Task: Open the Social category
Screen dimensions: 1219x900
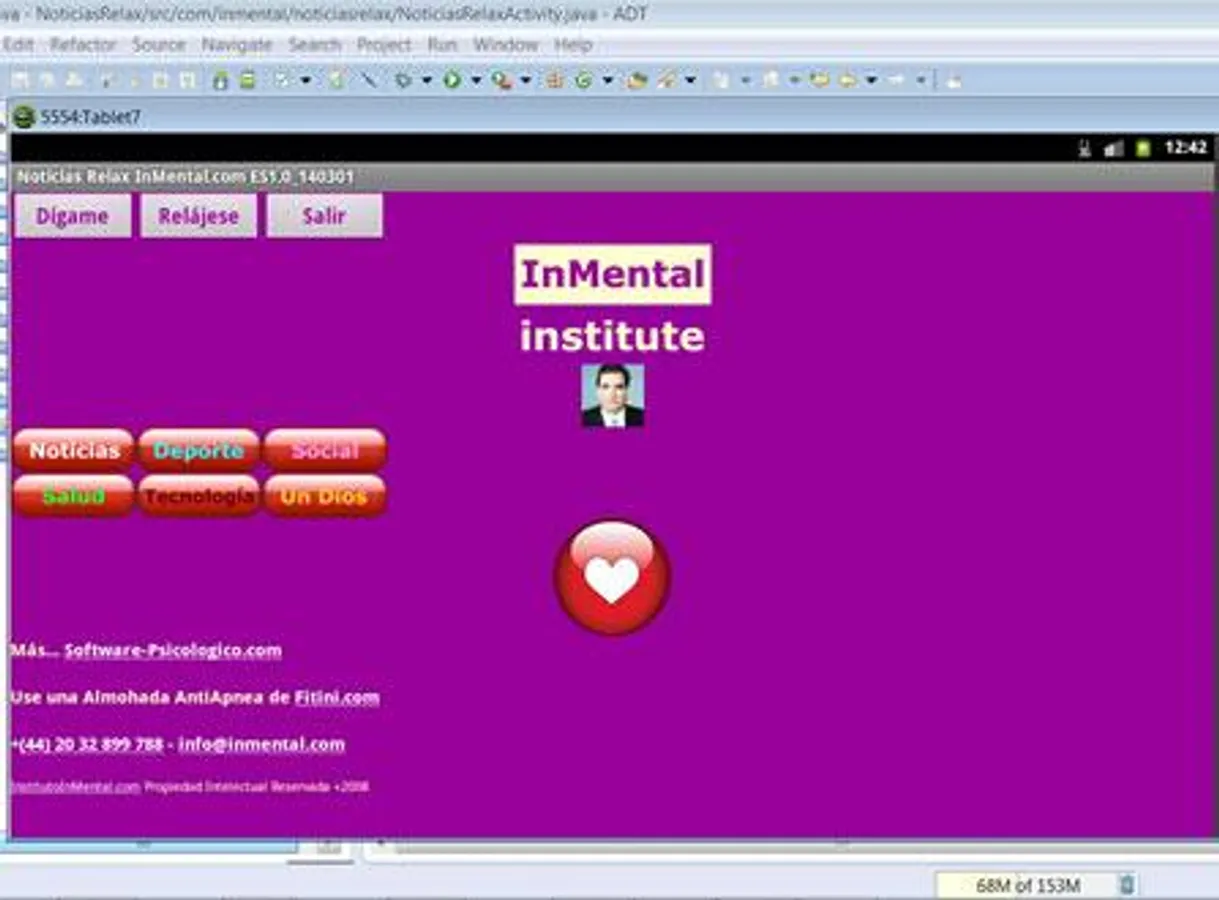Action: (325, 451)
